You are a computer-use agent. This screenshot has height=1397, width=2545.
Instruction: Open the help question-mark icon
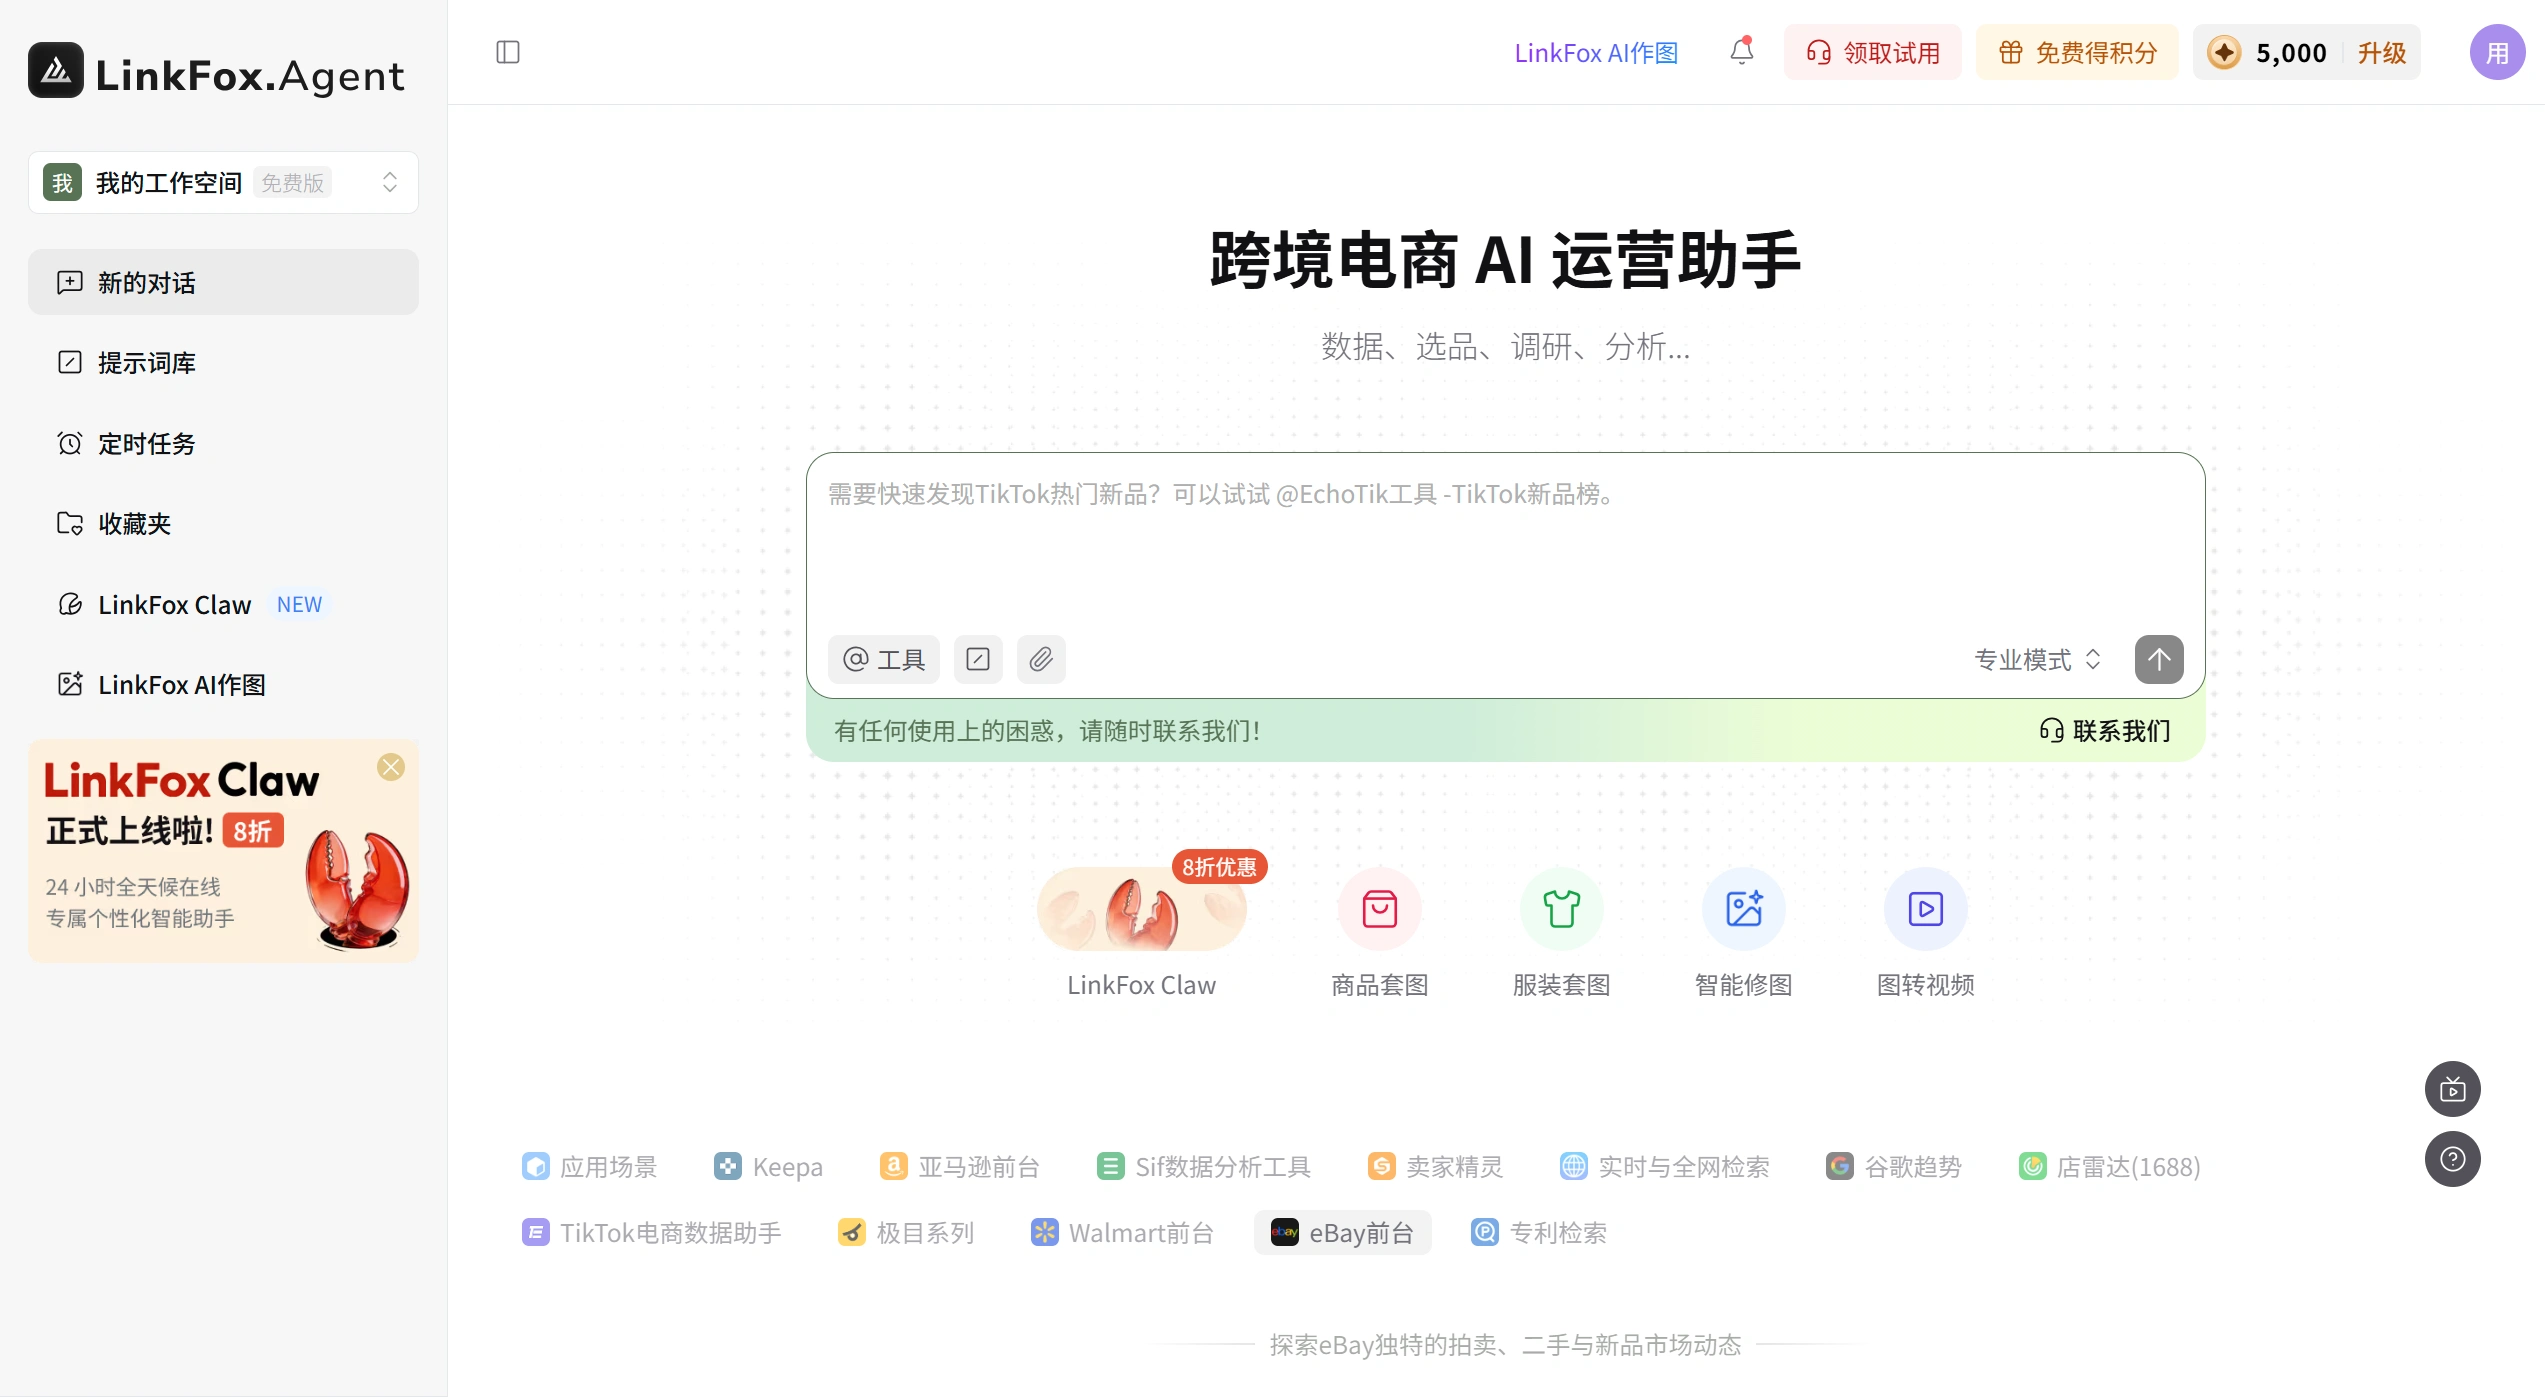pos(2452,1159)
